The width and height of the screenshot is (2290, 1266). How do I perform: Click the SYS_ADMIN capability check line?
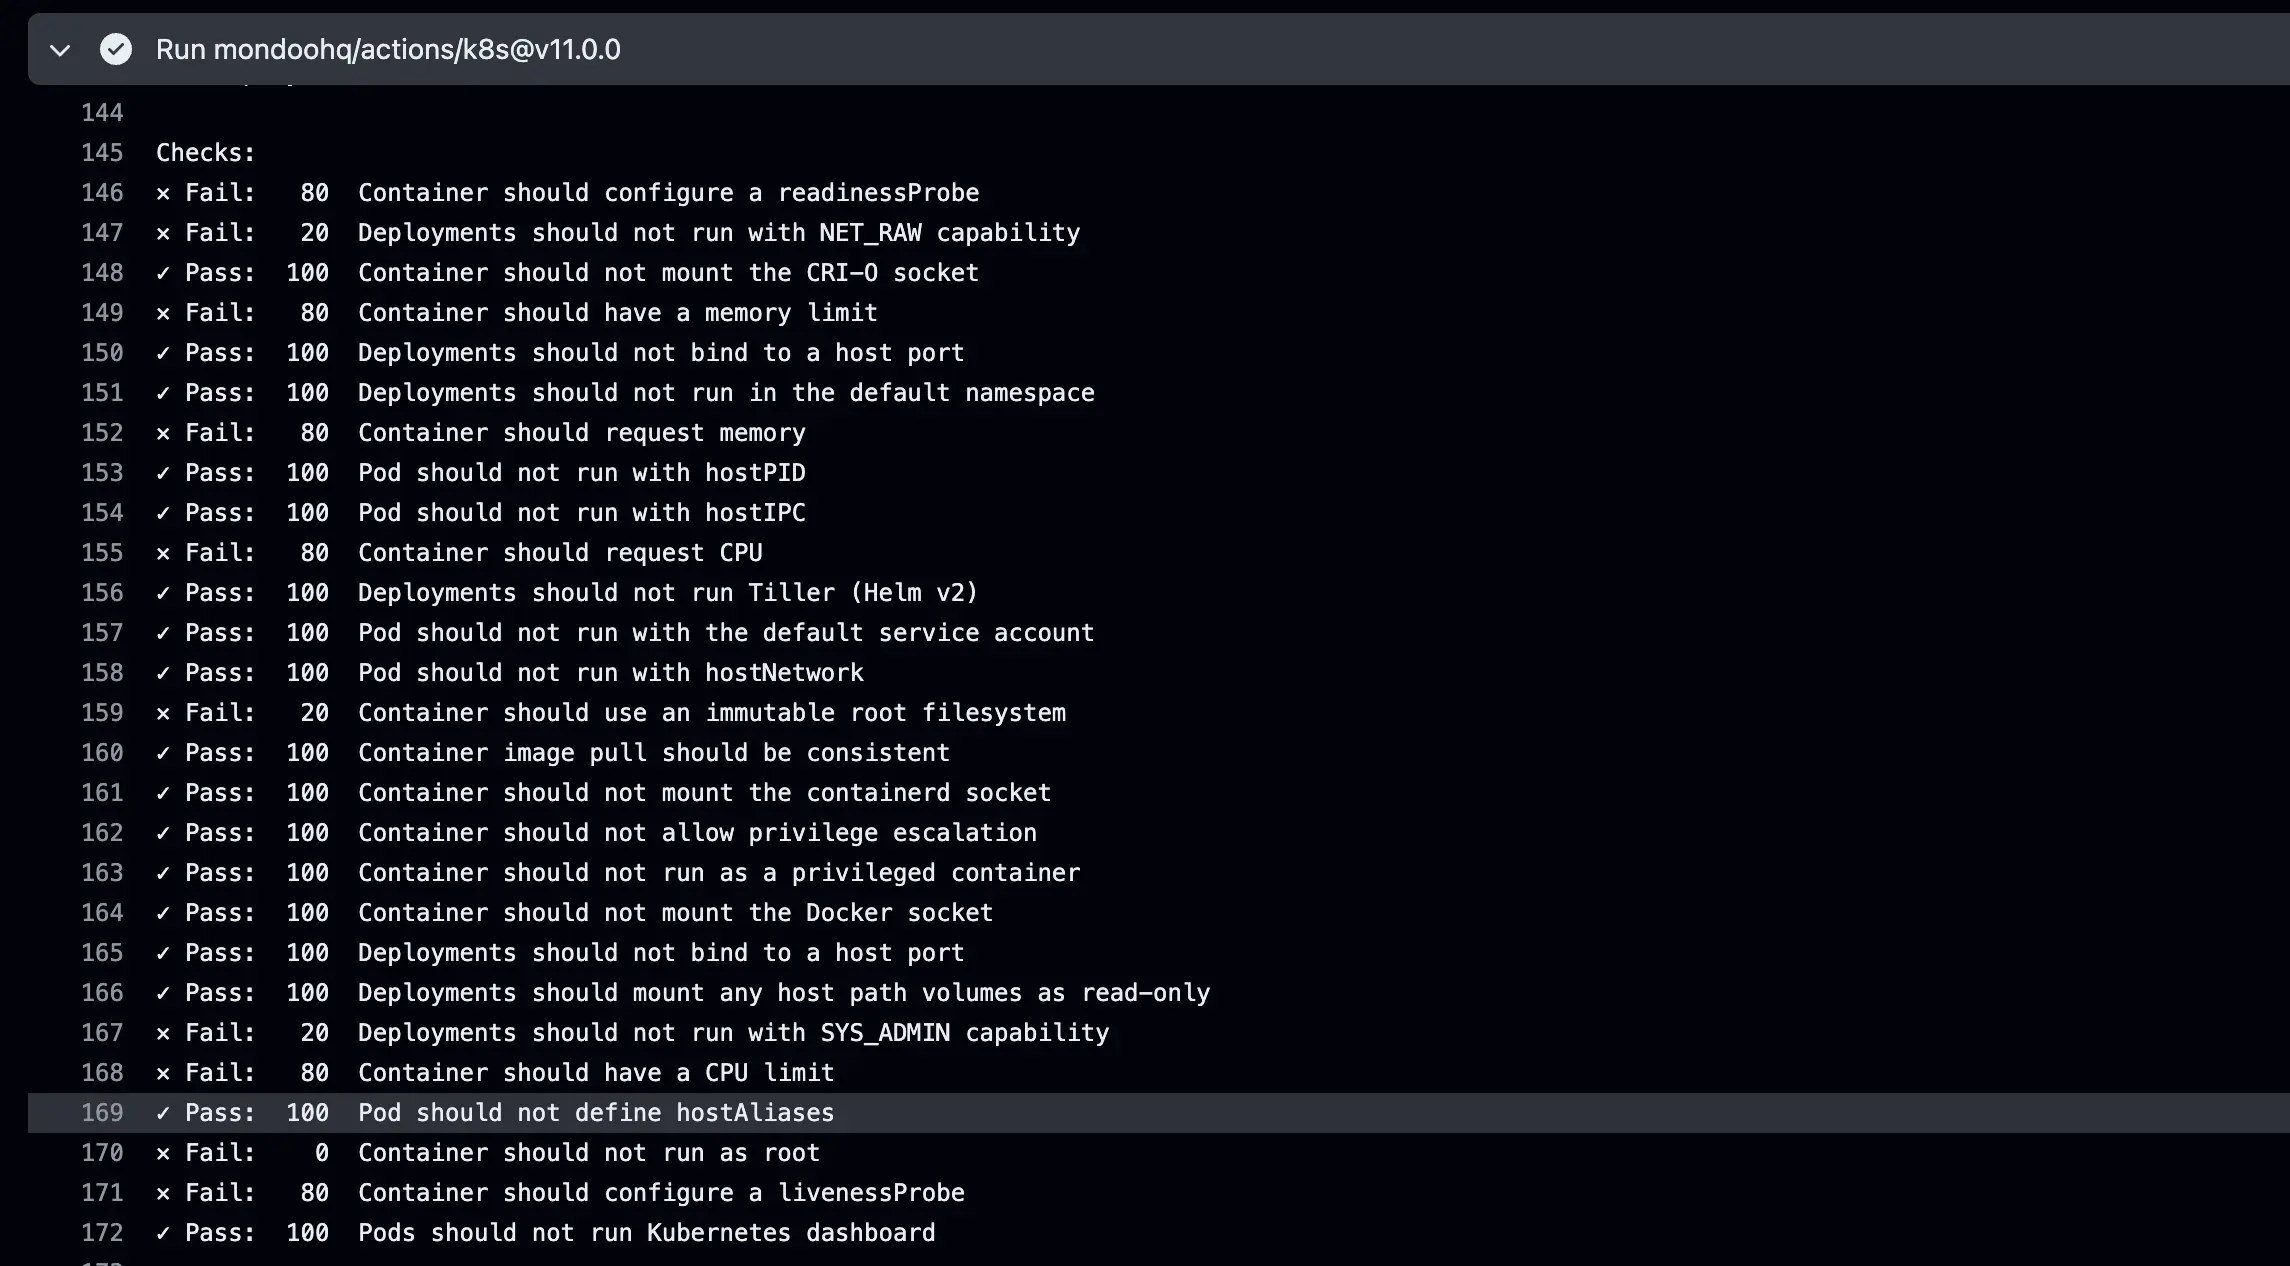point(633,1033)
